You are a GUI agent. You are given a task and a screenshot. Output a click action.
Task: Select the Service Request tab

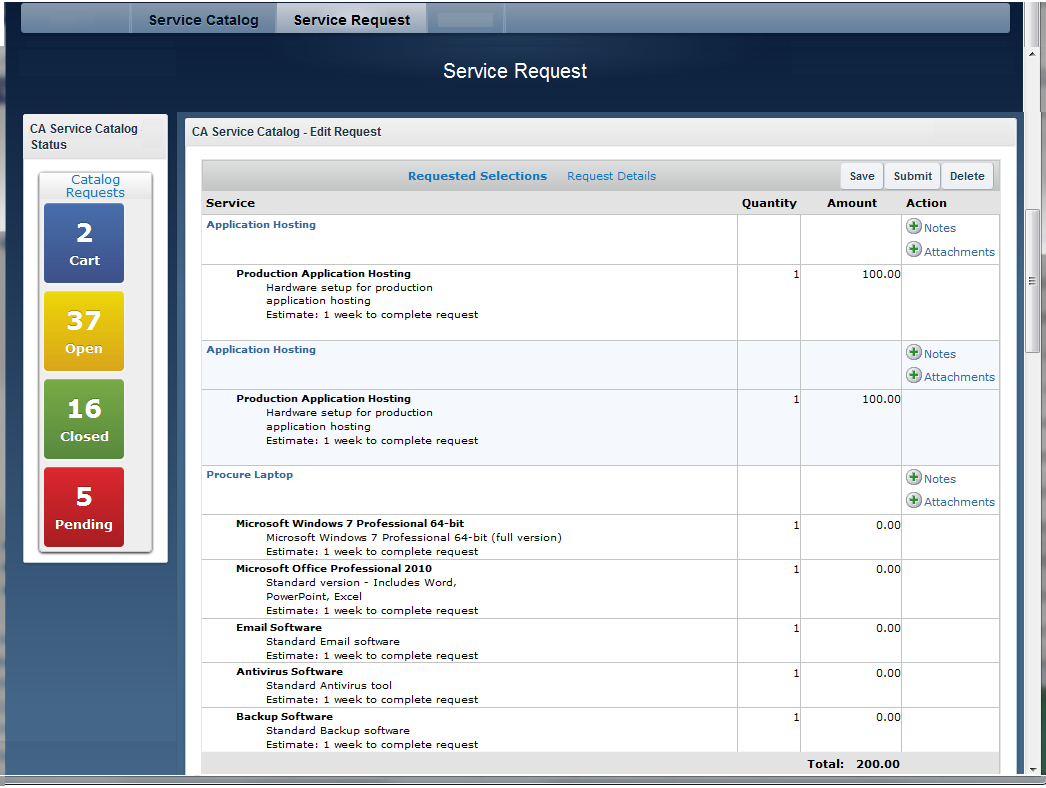coord(352,20)
